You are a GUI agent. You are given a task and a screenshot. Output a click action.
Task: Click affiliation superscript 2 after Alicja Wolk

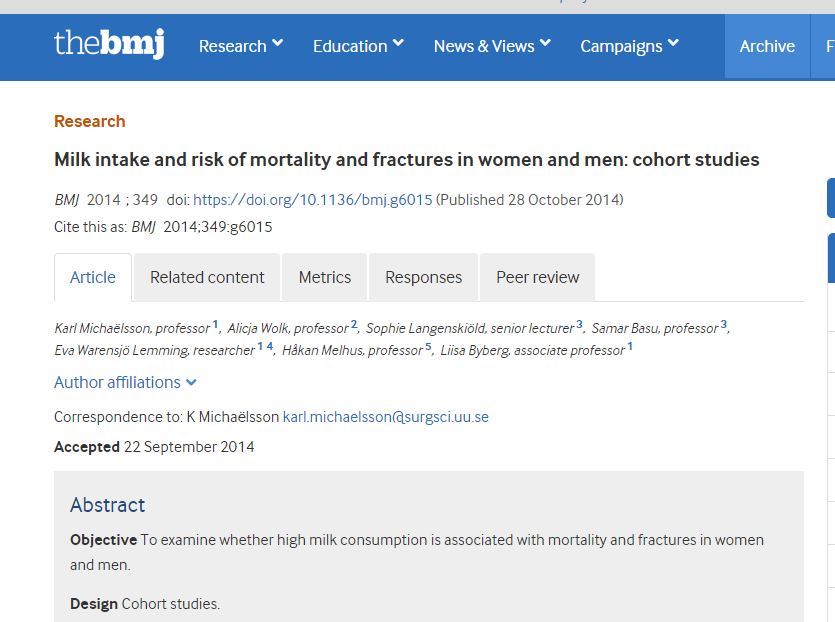[354, 325]
